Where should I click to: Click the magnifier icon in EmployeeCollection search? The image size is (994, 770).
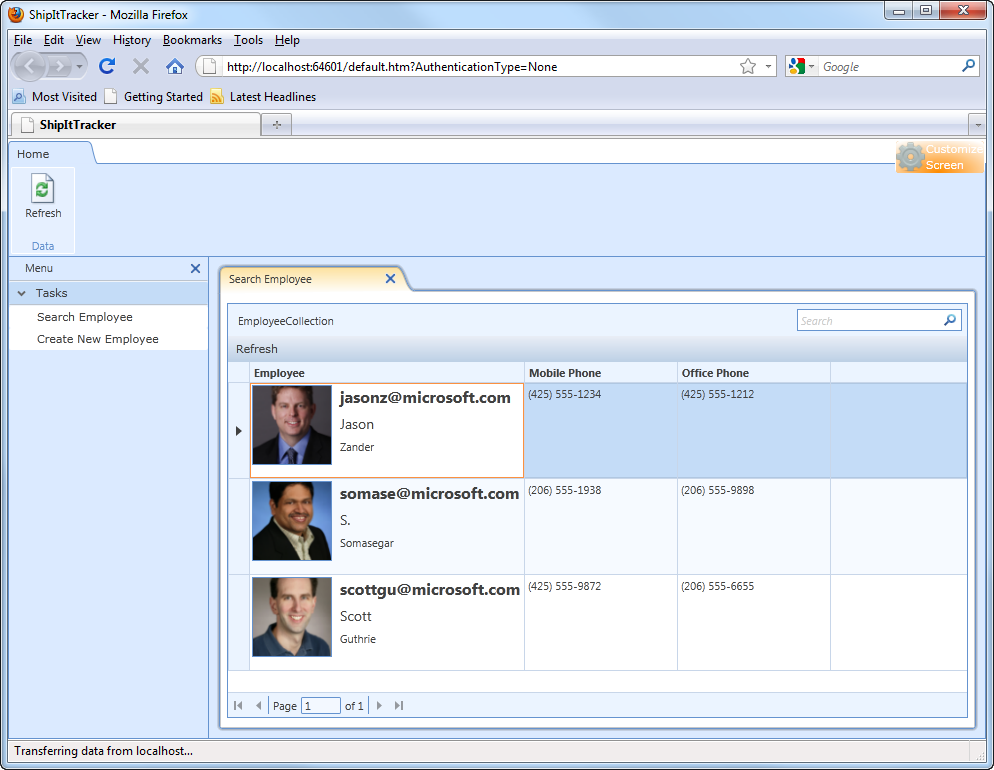tap(950, 321)
